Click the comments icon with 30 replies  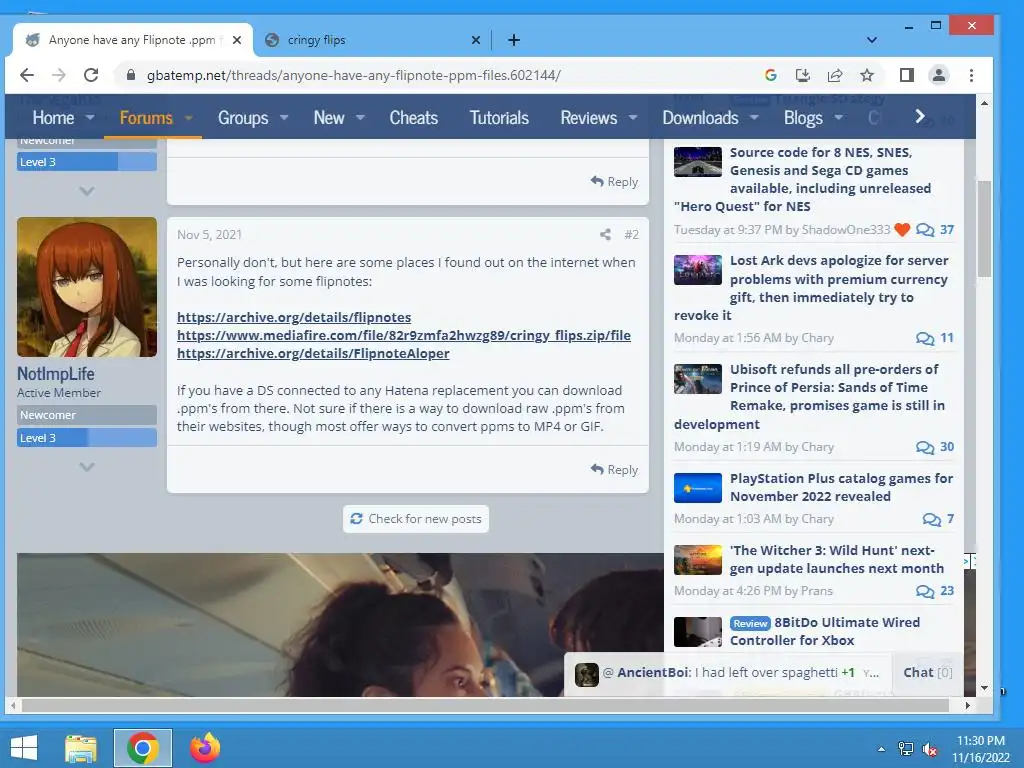click(x=925, y=447)
